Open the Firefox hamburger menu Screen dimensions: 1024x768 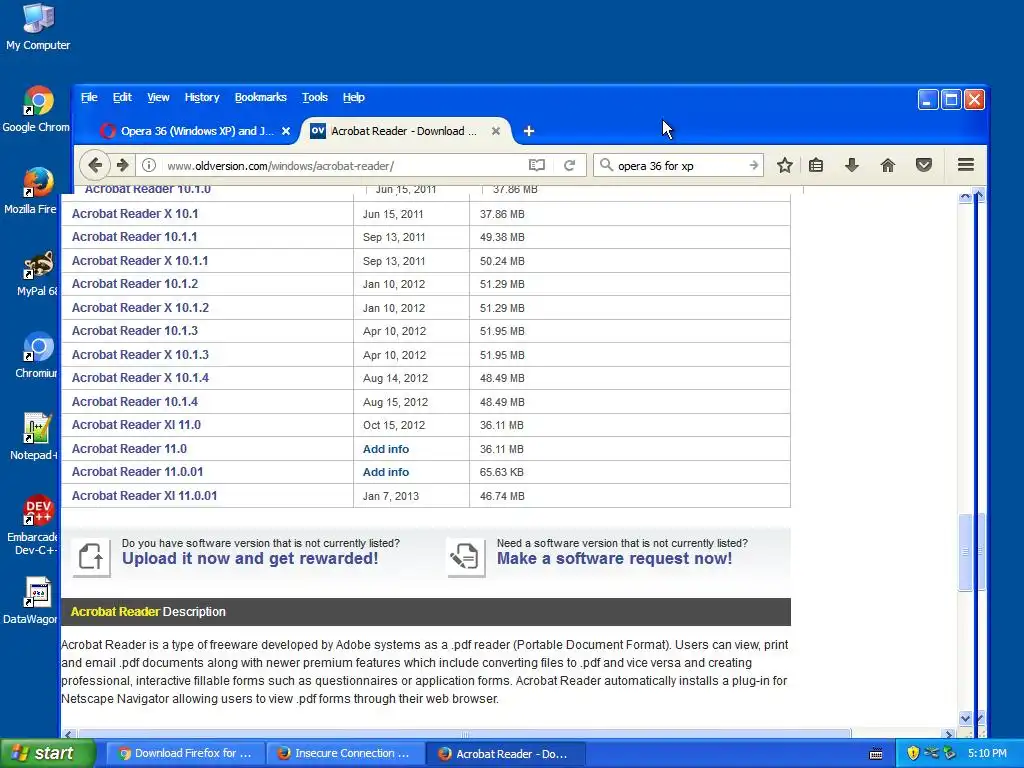pyautogui.click(x=966, y=165)
